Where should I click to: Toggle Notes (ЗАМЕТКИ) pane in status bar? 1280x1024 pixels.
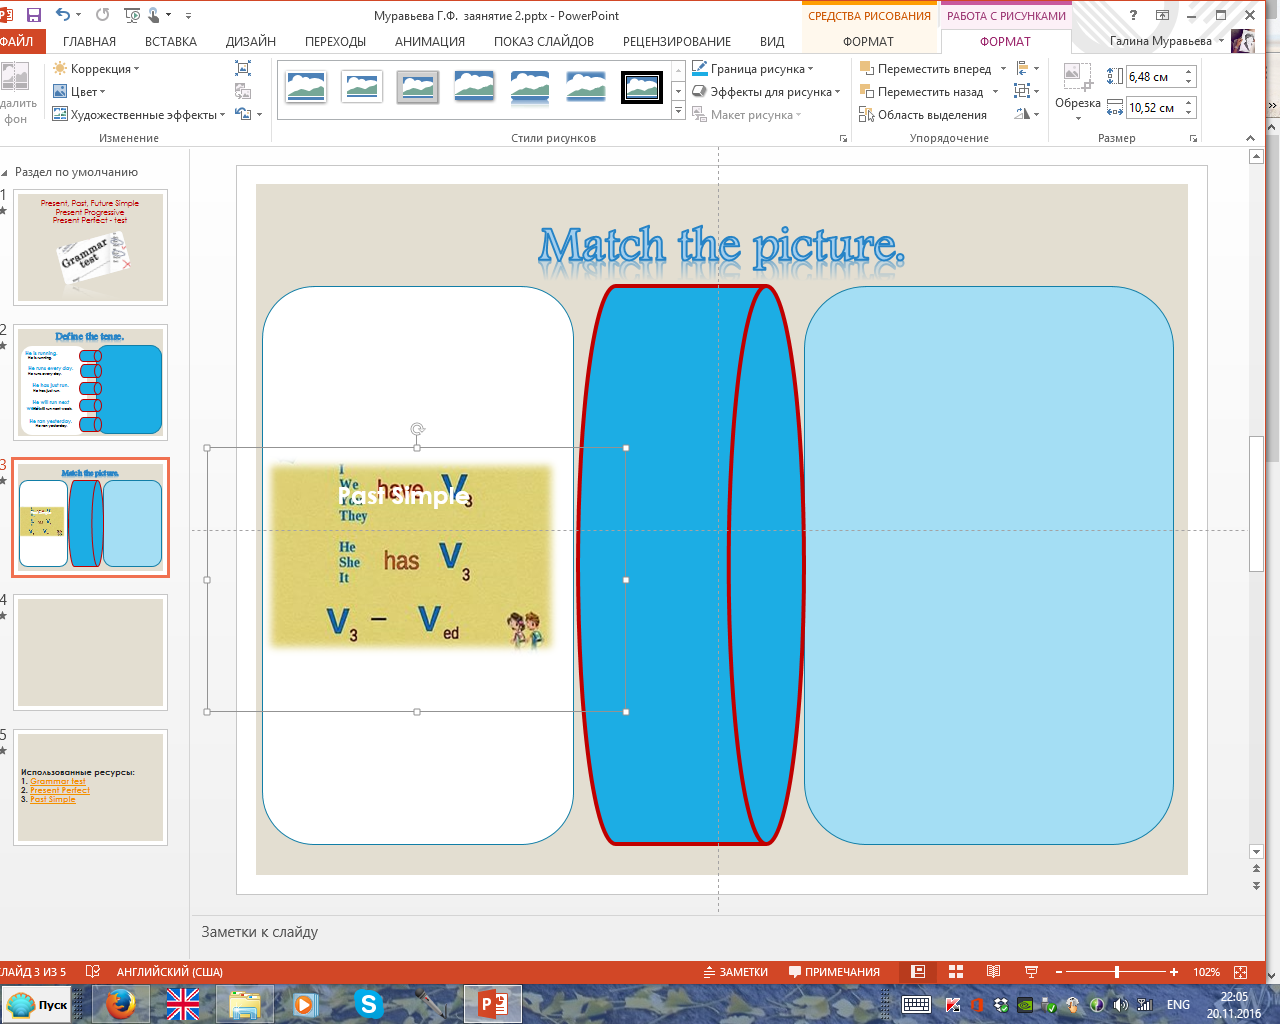click(x=736, y=972)
